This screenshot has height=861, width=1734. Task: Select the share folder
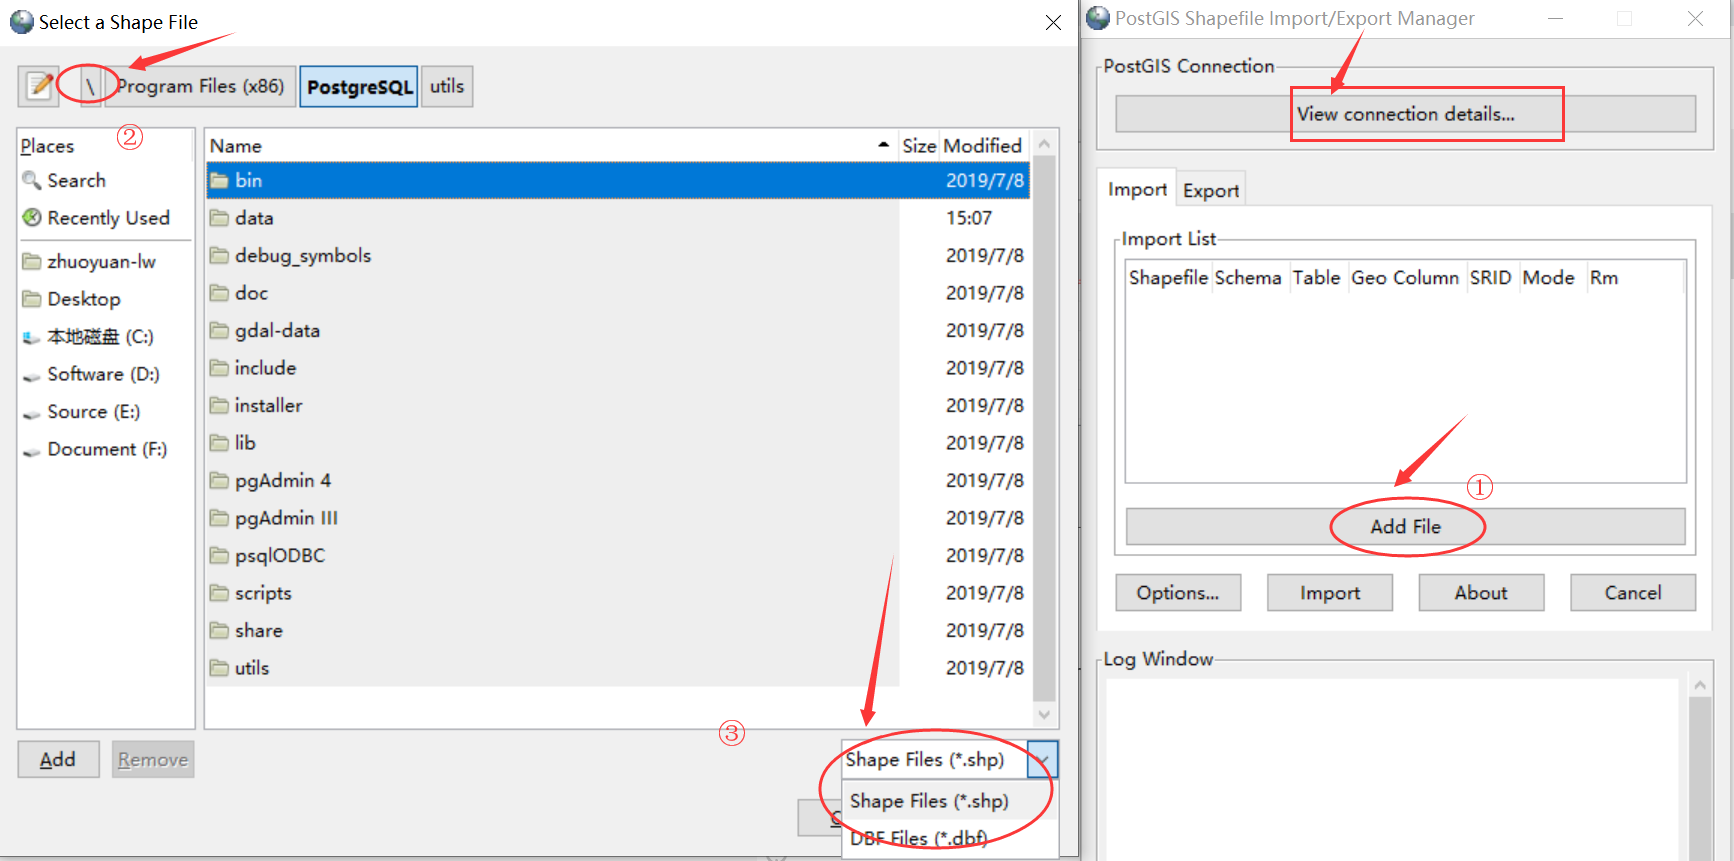(618, 631)
